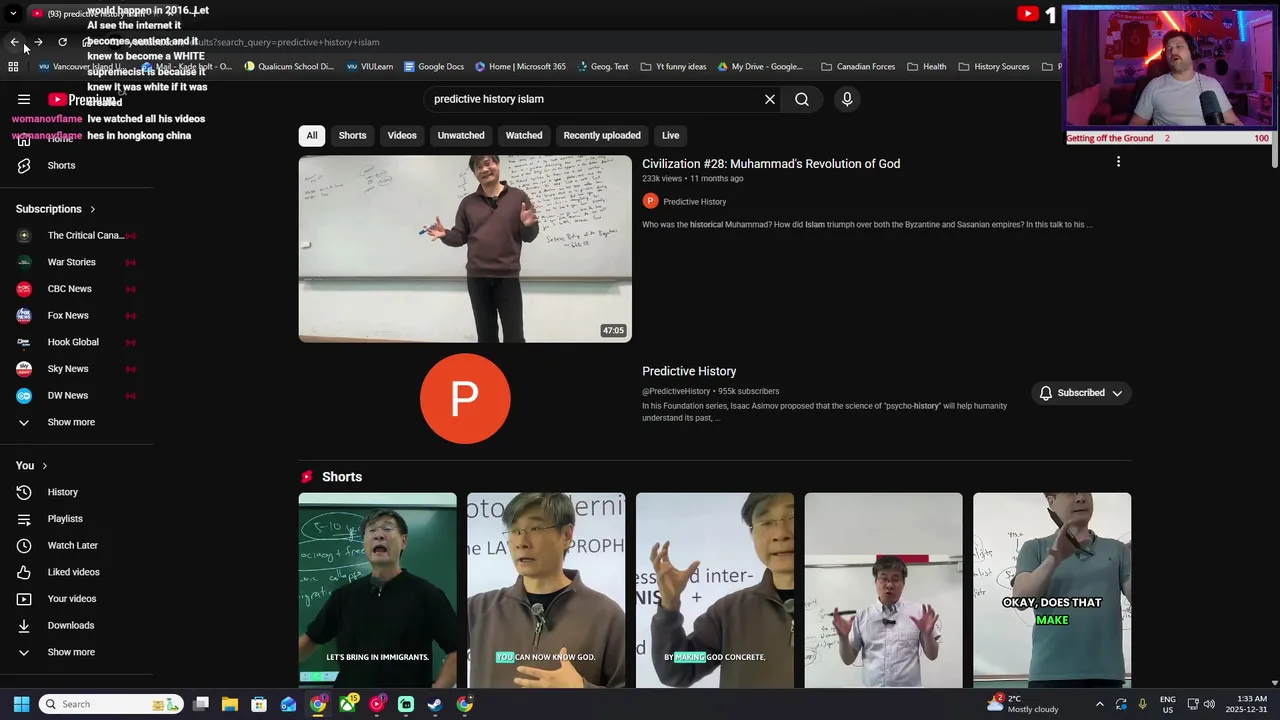Start voice search with the microphone
Viewport: 1280px width, 720px height.
point(847,99)
